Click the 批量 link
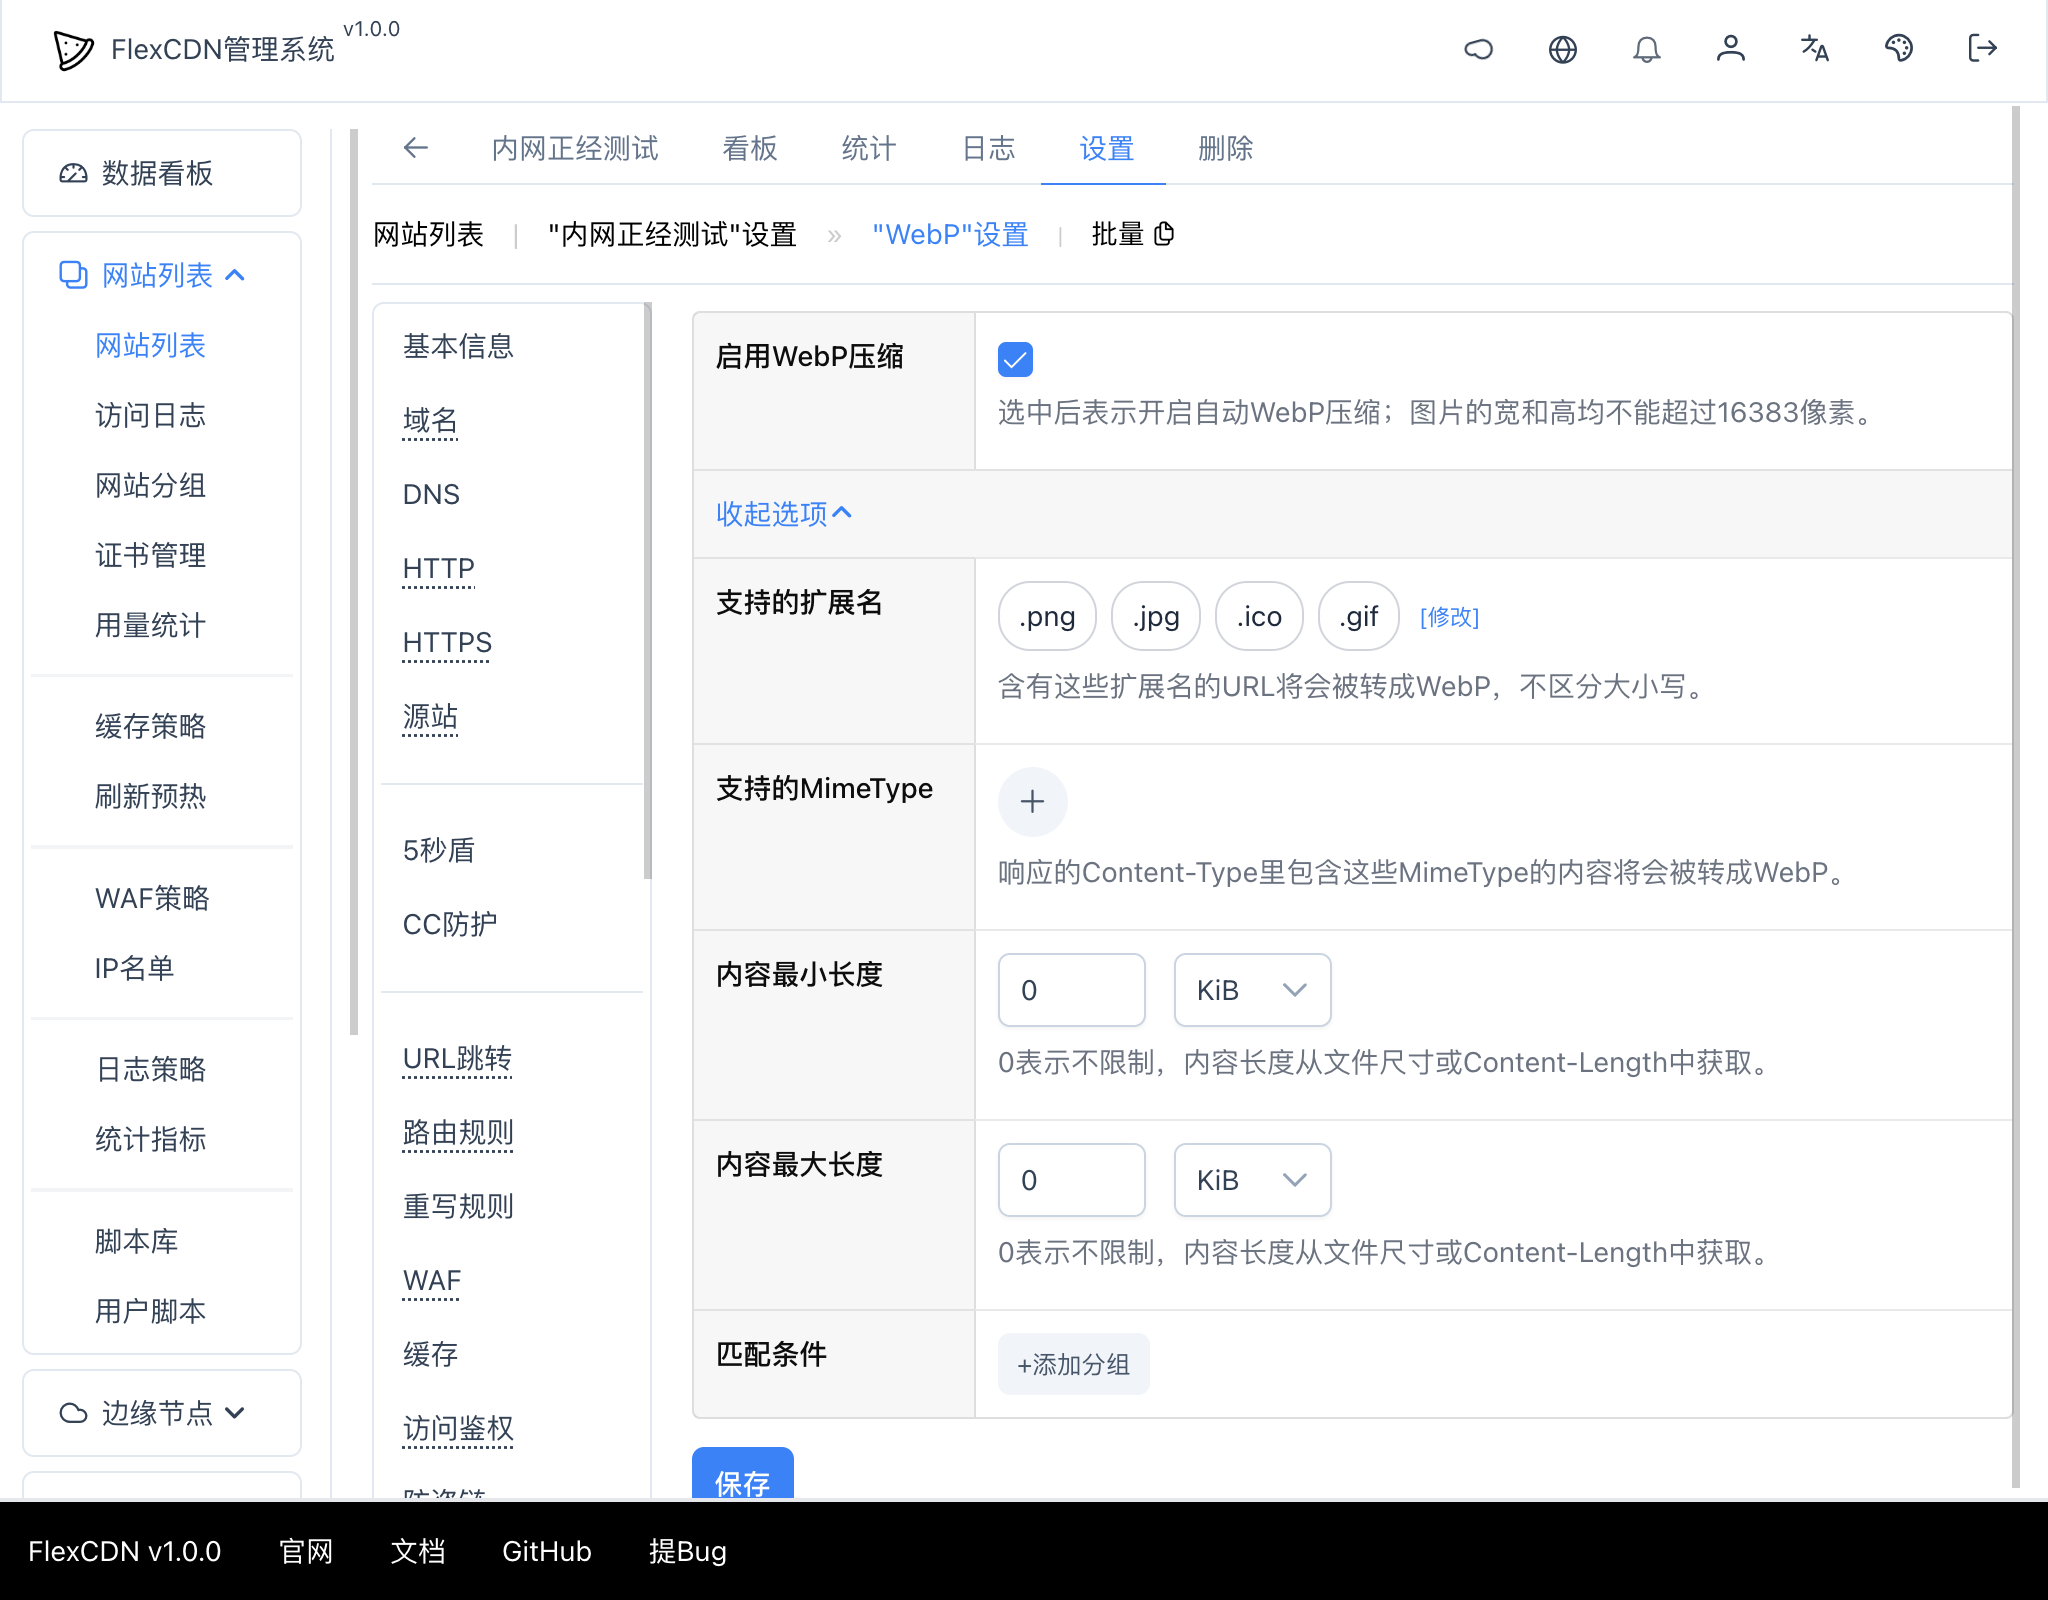2048x1600 pixels. pos(1117,234)
